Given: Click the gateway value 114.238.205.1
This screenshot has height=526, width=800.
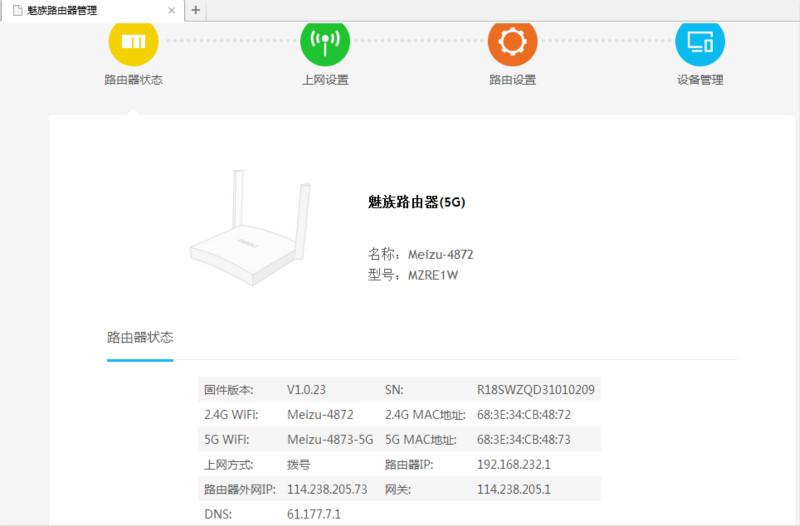Looking at the screenshot, I should click(x=514, y=489).
